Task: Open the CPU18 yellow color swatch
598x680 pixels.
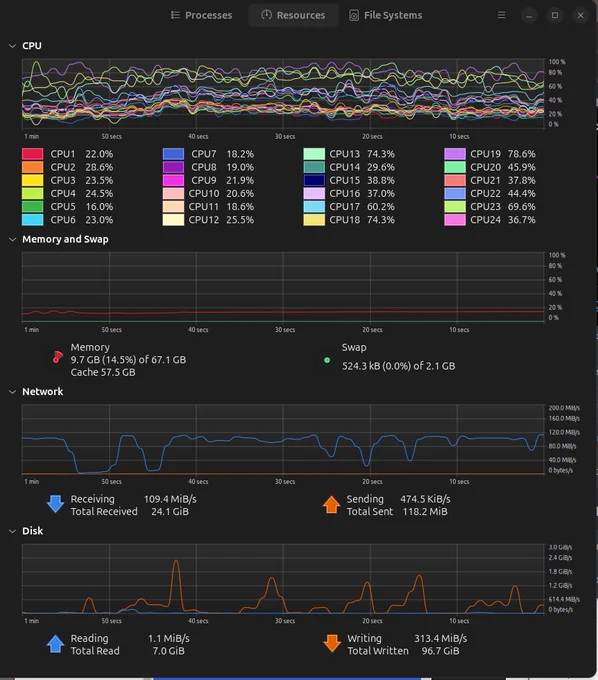Action: 314,220
